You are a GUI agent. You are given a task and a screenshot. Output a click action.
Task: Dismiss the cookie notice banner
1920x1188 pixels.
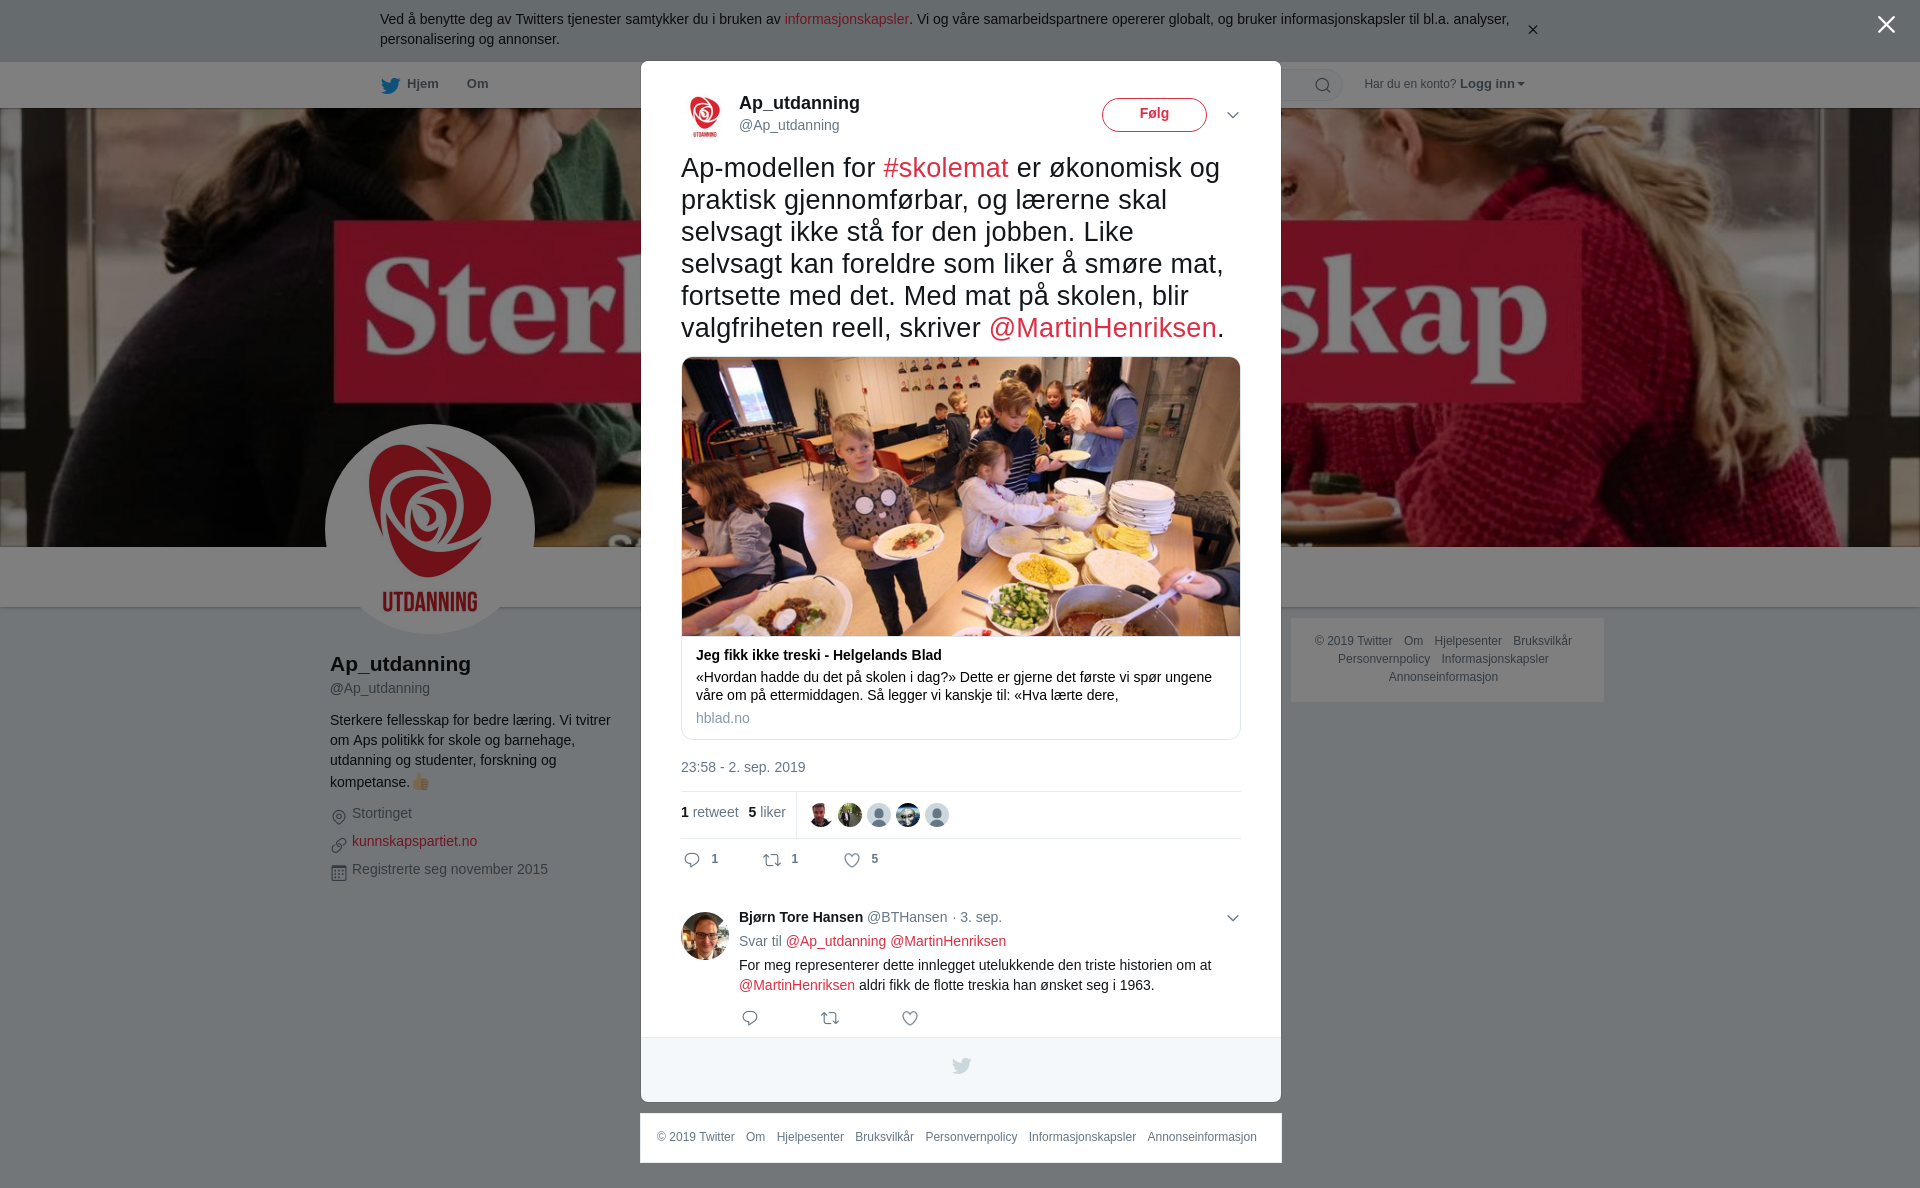pos(1532,30)
